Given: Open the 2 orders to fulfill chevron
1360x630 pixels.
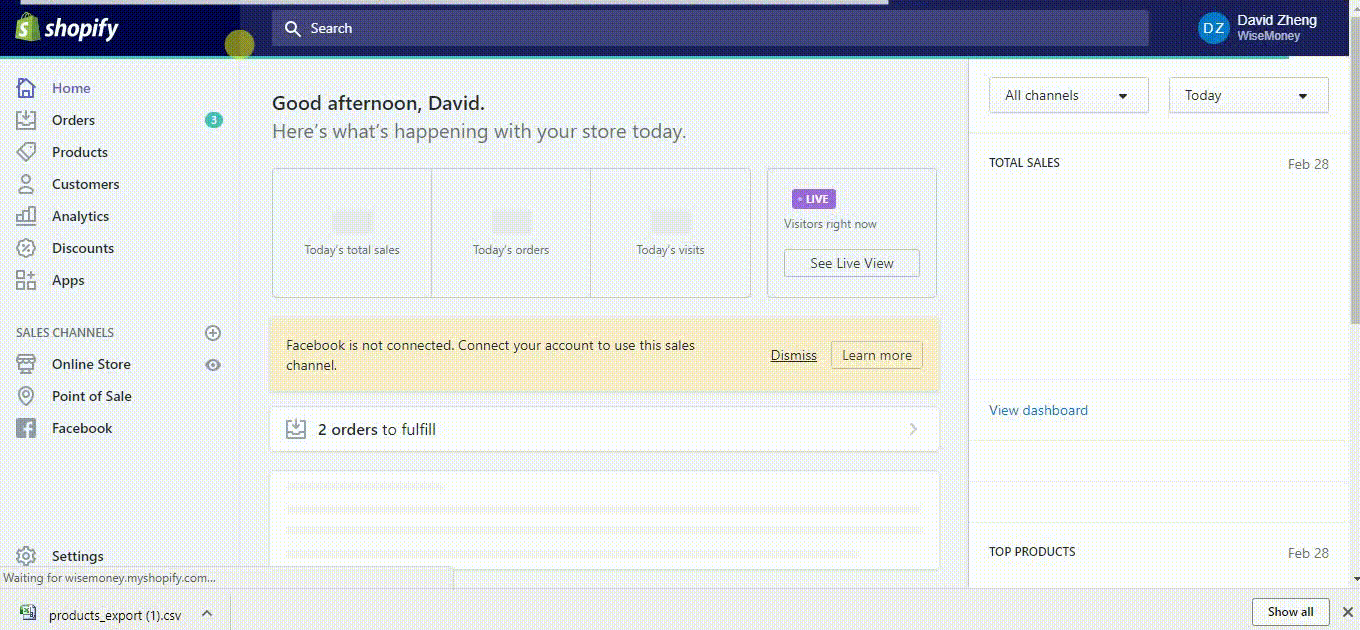Looking at the screenshot, I should 913,429.
